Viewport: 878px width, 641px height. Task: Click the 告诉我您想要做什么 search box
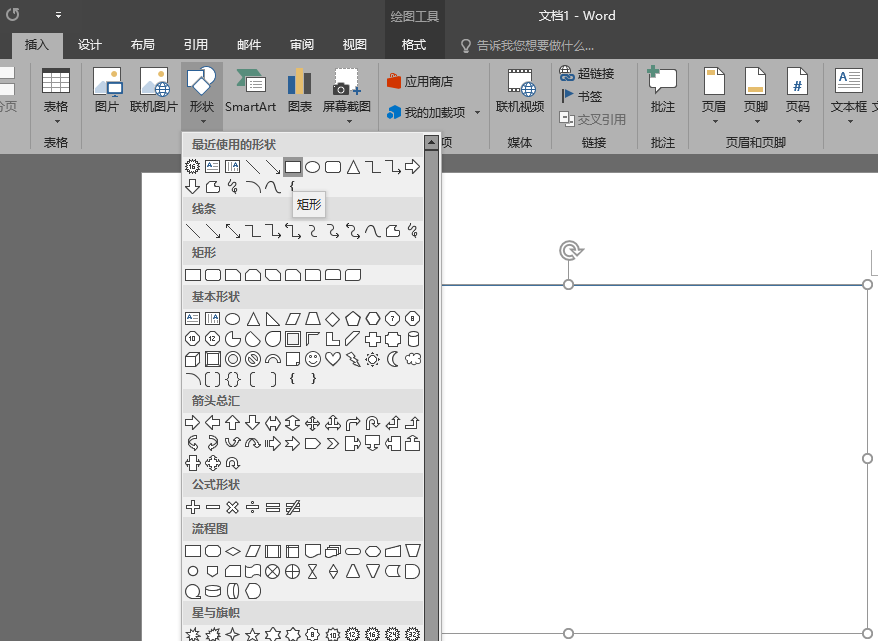point(527,46)
